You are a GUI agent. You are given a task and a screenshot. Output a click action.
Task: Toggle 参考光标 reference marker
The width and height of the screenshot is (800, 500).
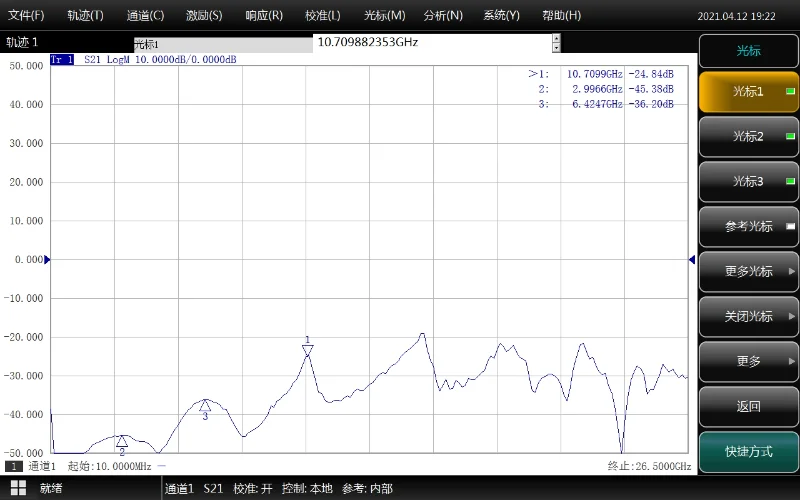tap(748, 227)
